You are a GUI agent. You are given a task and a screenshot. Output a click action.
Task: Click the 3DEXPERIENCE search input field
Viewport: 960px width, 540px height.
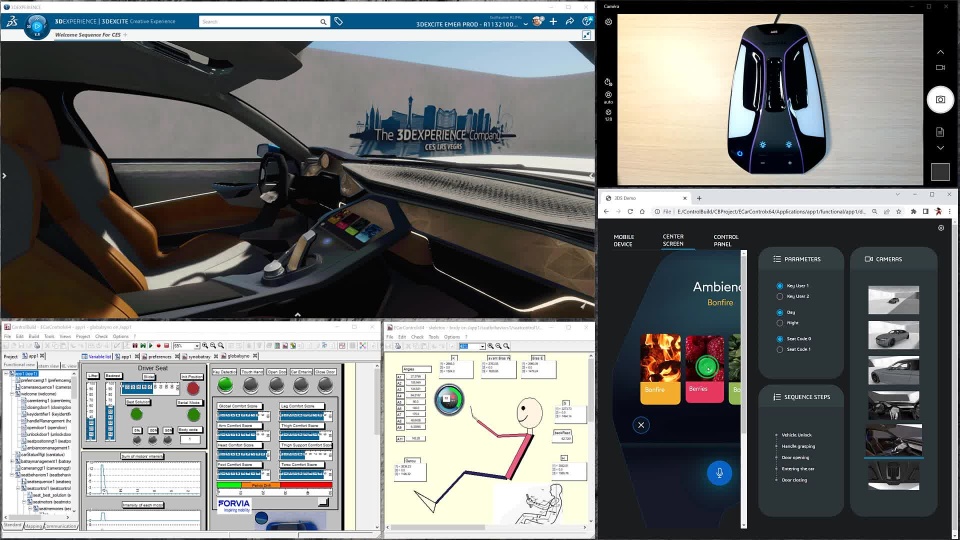coord(259,21)
